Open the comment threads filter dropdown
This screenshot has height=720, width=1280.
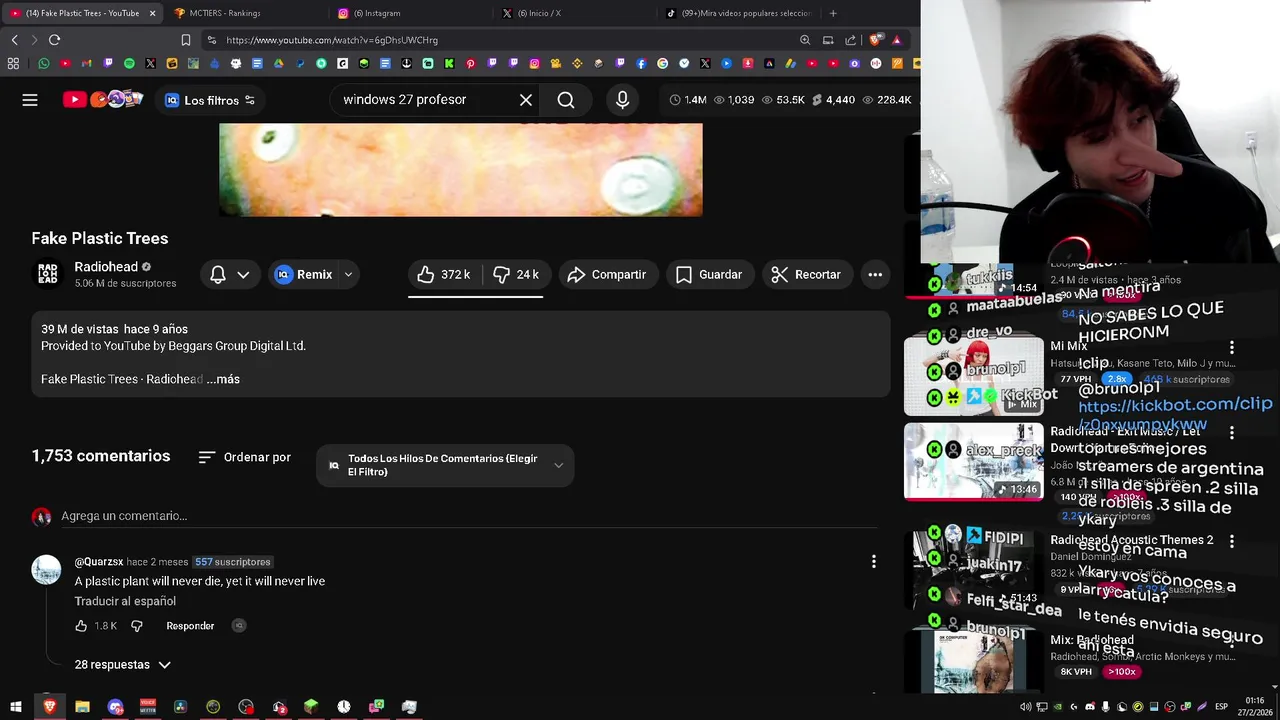(445, 465)
